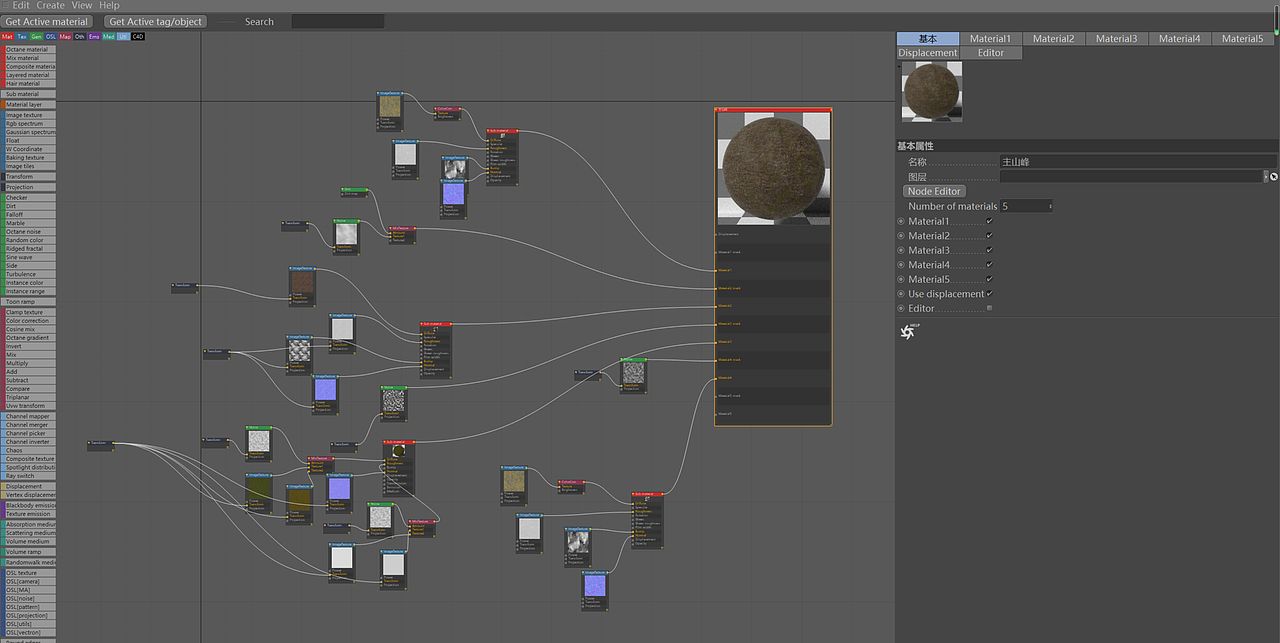
Task: Switch to the 基本 tab
Action: pos(928,39)
